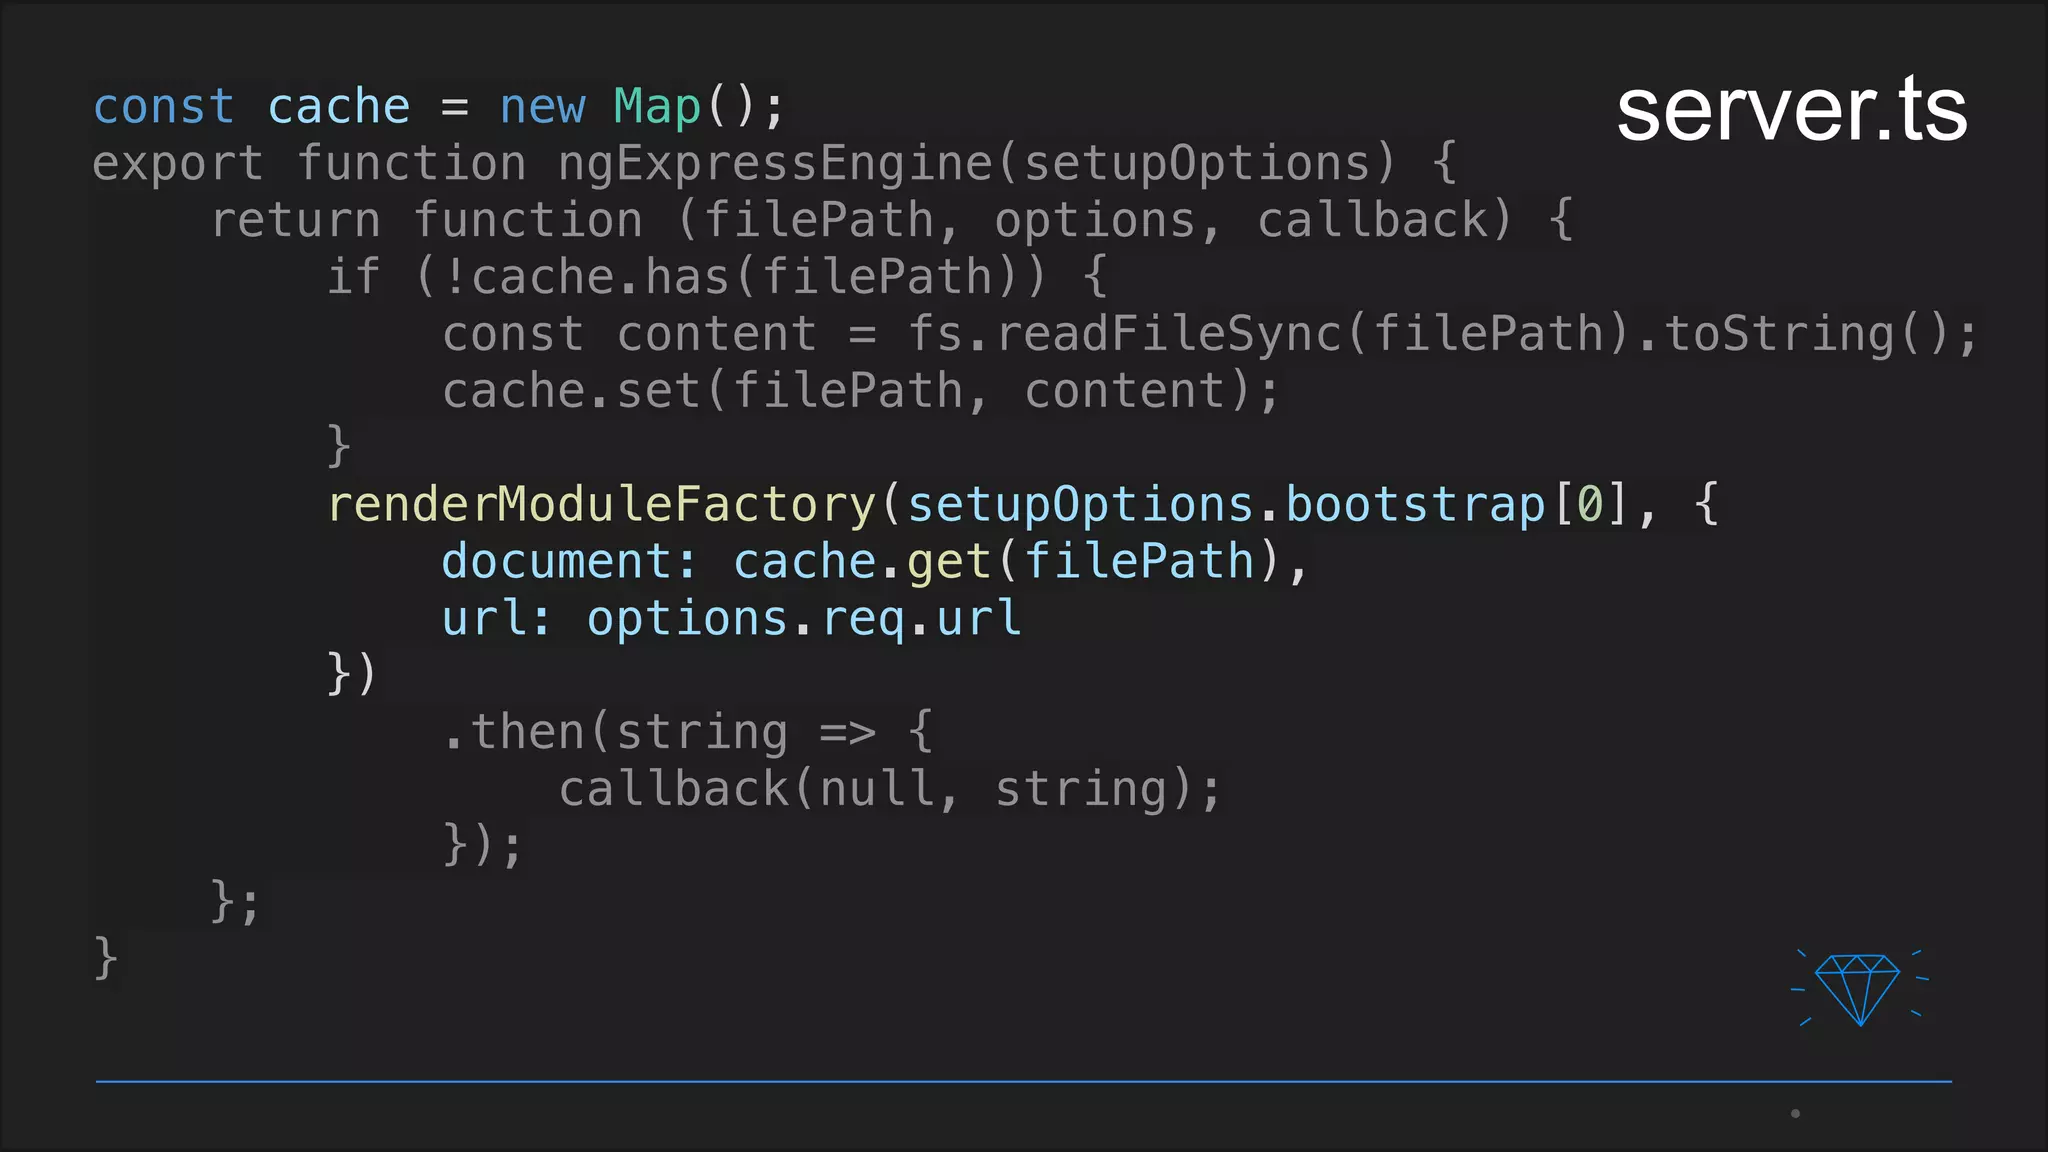Click 'setupOptions.bootstrap[0]' highlighted argument
The width and height of the screenshot is (2048, 1152).
(1267, 504)
